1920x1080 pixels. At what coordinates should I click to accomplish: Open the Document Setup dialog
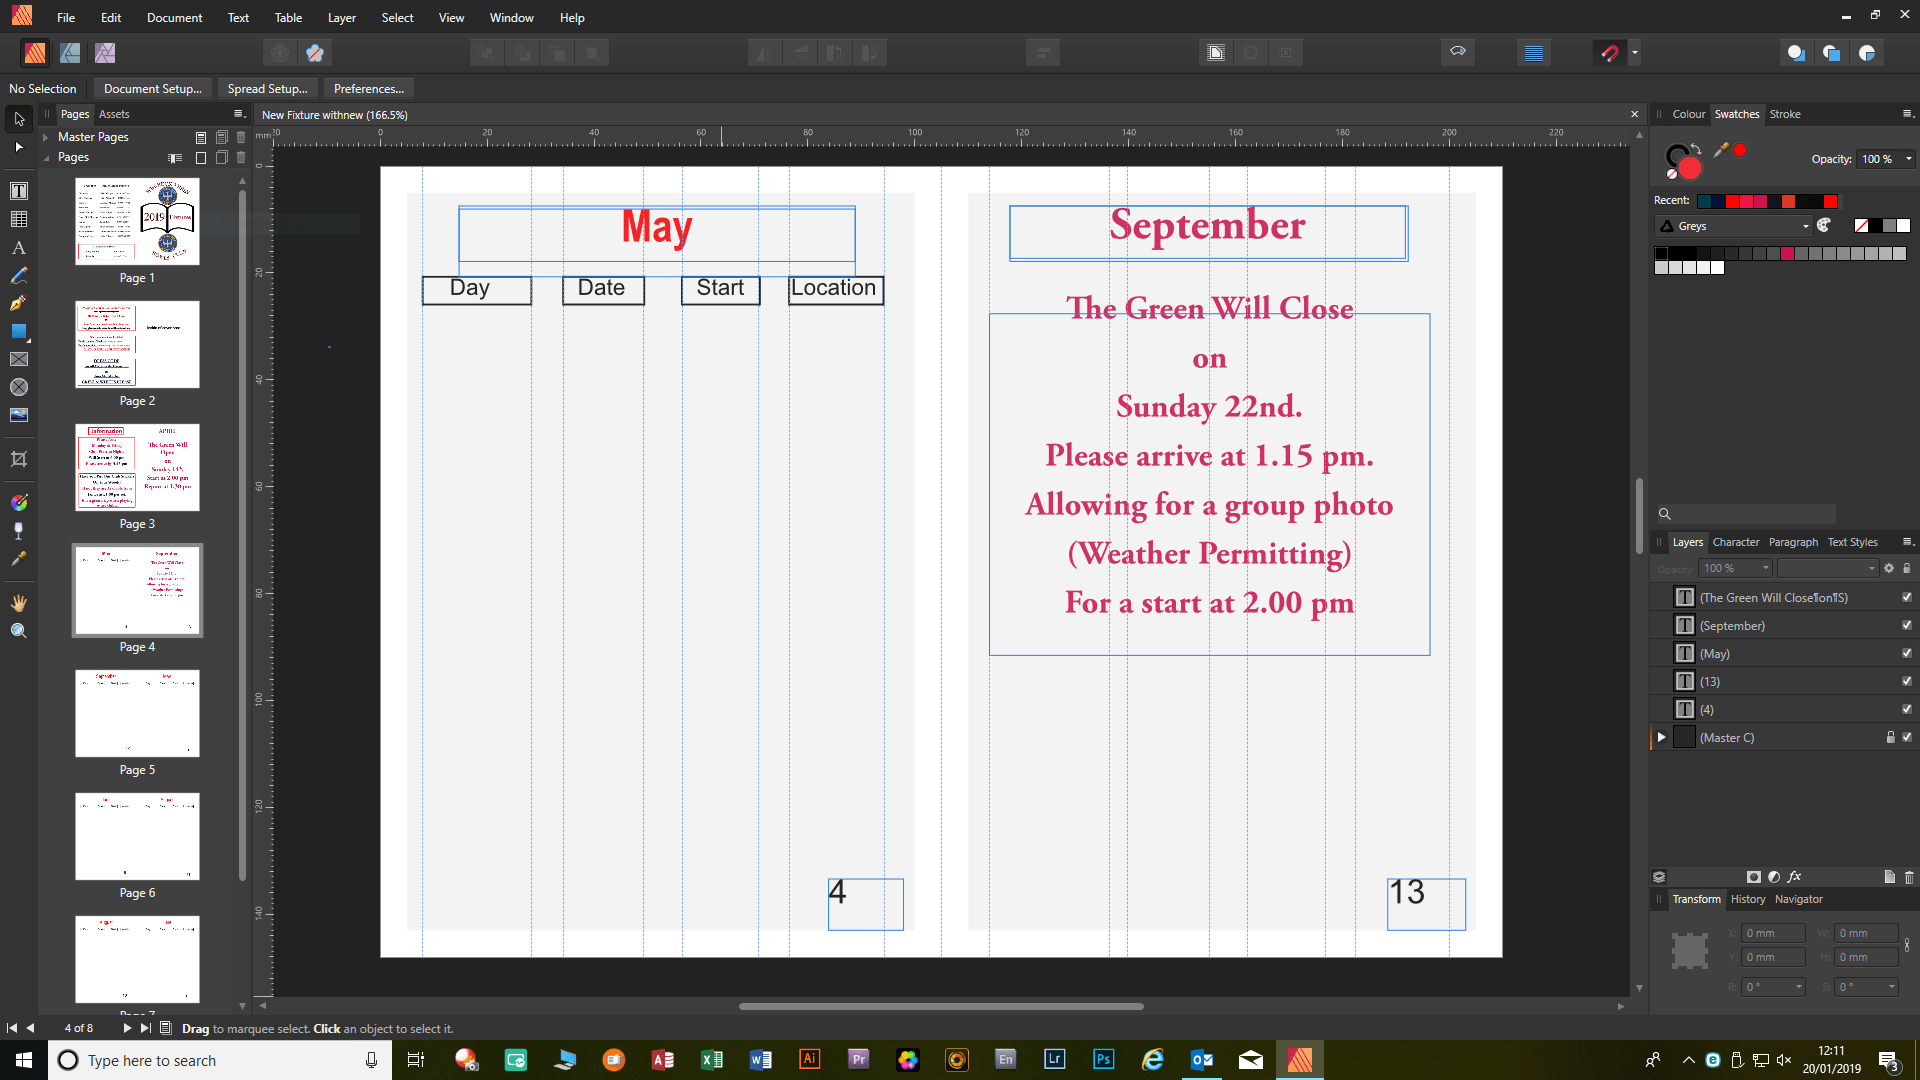152,88
